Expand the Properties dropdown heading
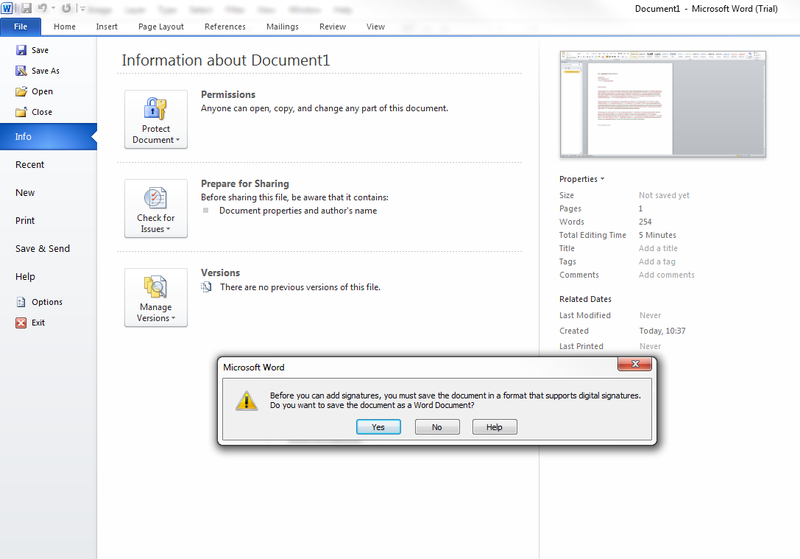The height and width of the screenshot is (559, 800). 581,179
